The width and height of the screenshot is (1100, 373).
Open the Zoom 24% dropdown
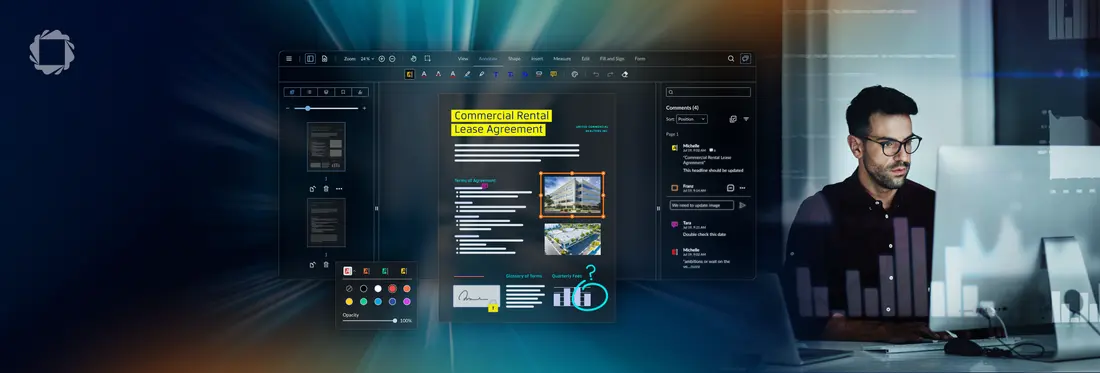click(x=368, y=59)
